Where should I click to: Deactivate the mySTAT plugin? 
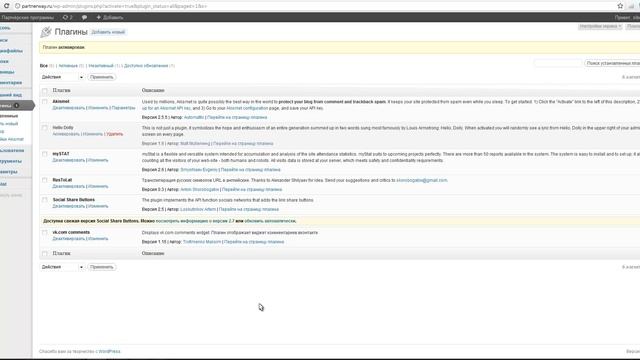(69, 160)
